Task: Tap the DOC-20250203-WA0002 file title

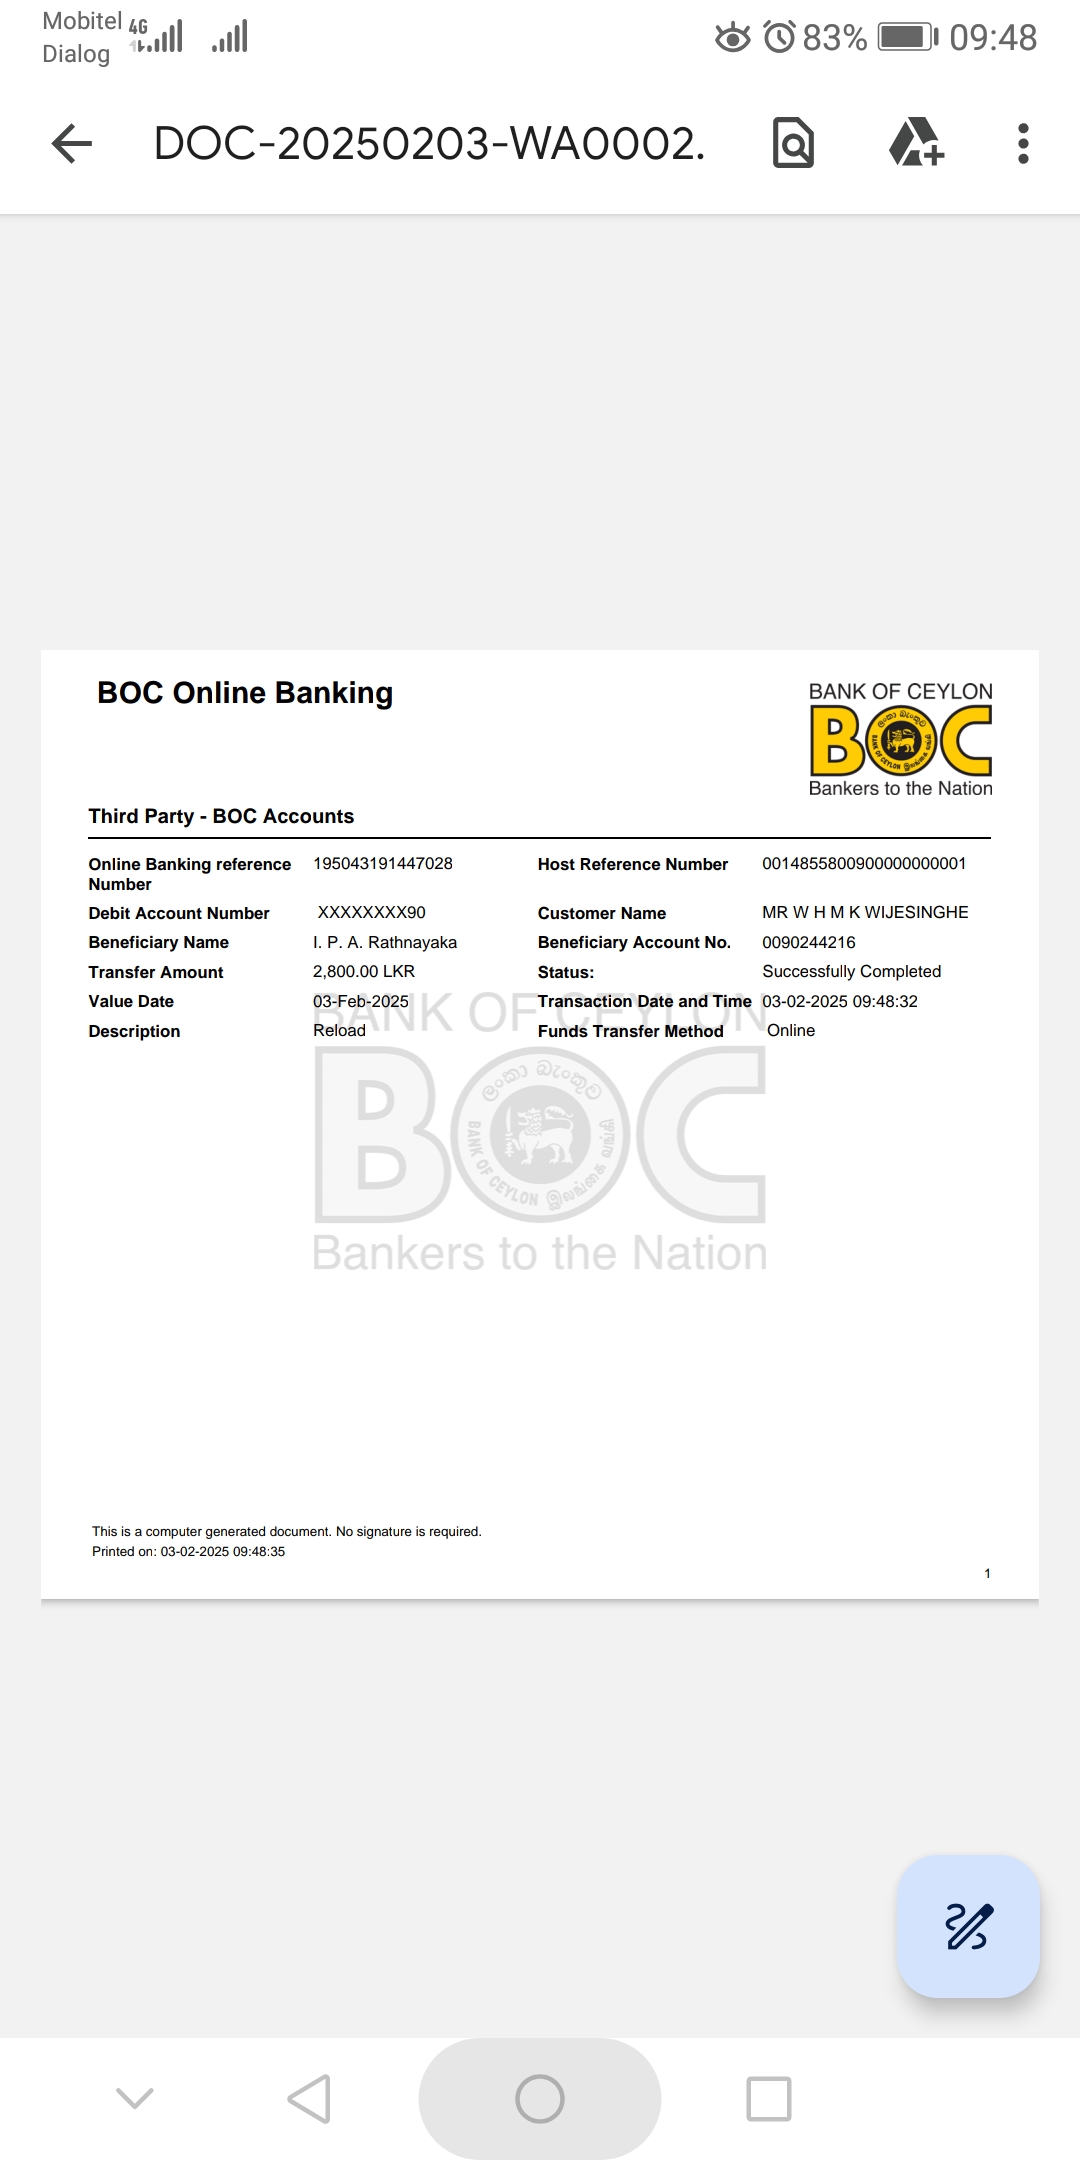Action: click(x=429, y=144)
